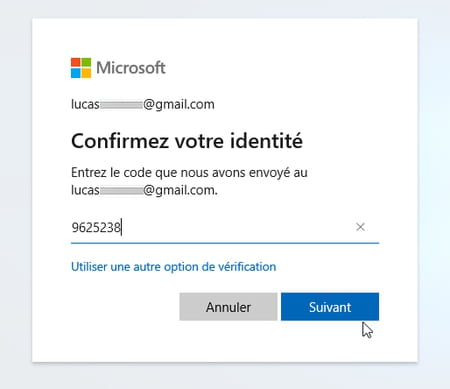The width and height of the screenshot is (450, 389).
Task: Clear the code with the X icon
Action: click(x=360, y=227)
